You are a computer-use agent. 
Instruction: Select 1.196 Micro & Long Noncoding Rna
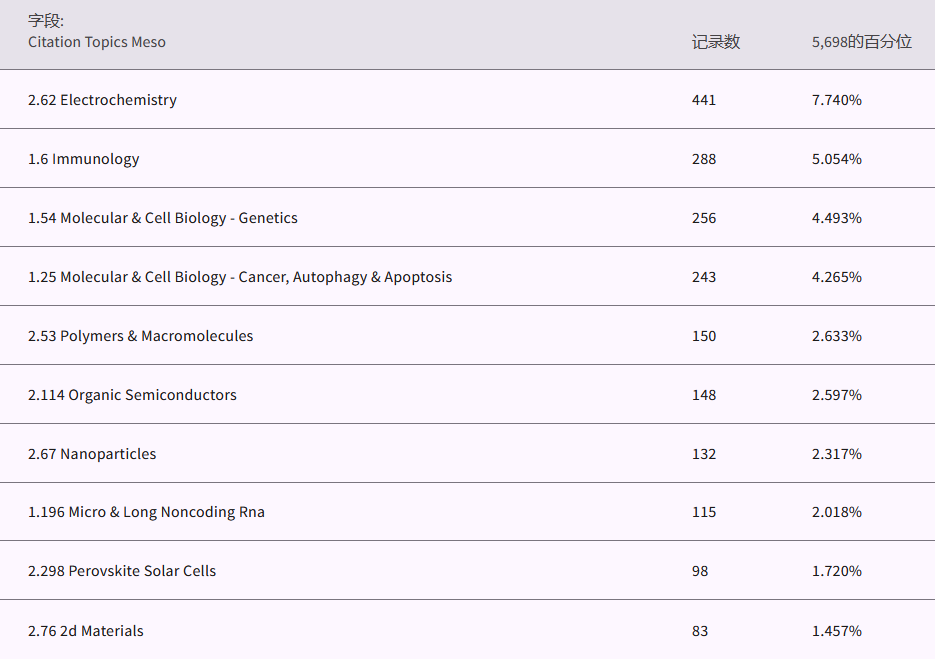(x=146, y=512)
